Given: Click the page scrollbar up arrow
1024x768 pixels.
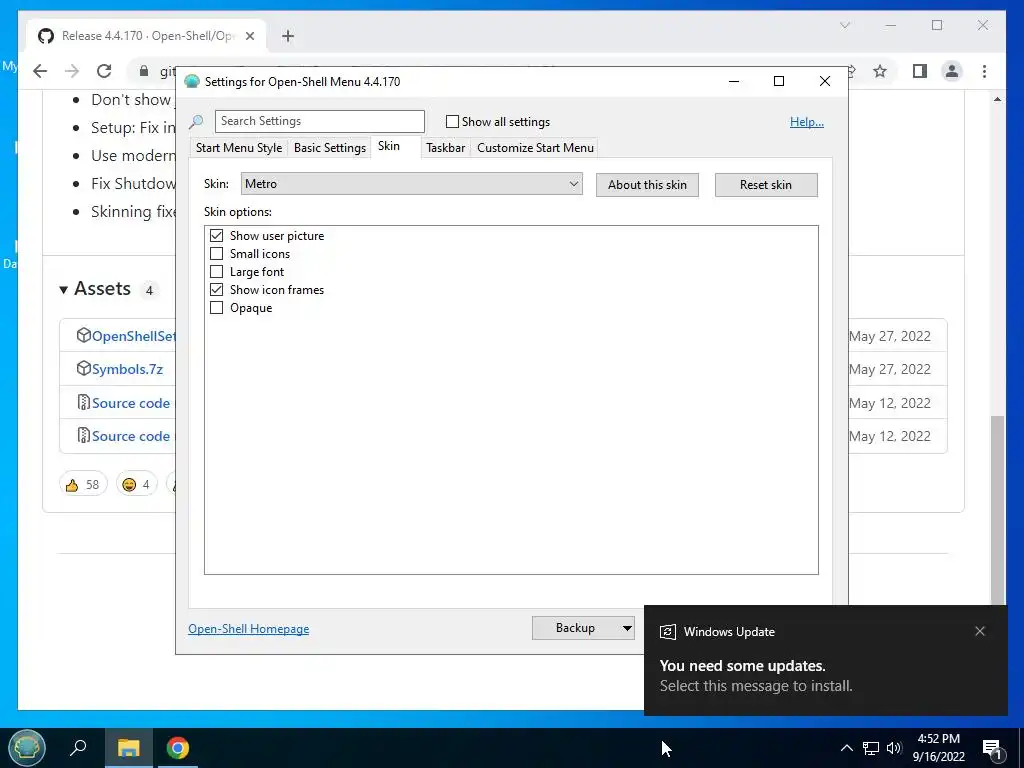Looking at the screenshot, I should point(997,99).
